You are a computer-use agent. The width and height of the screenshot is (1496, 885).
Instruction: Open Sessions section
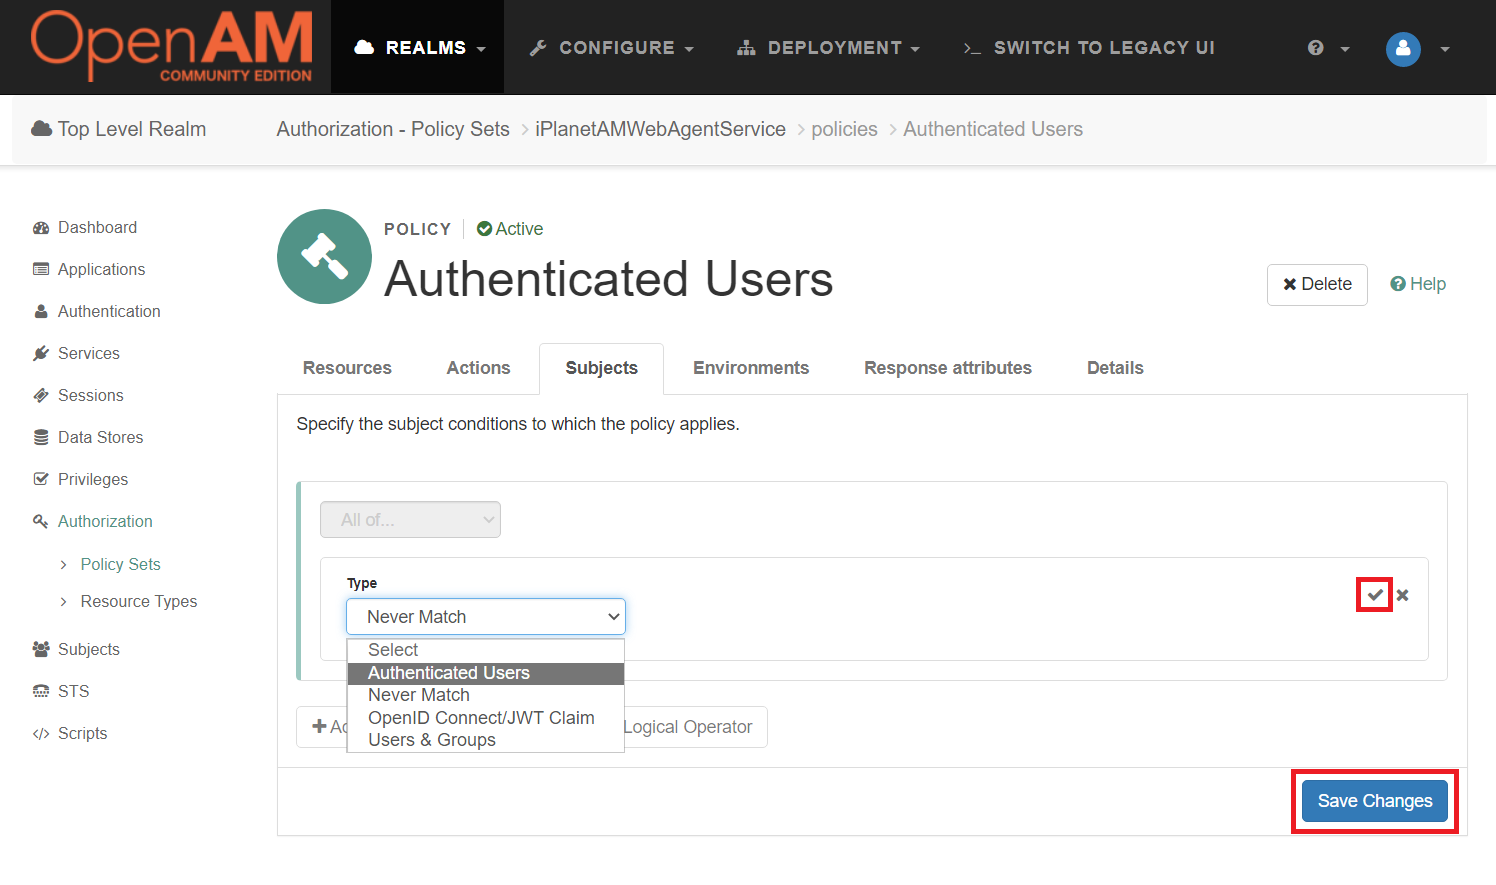[x=91, y=395]
